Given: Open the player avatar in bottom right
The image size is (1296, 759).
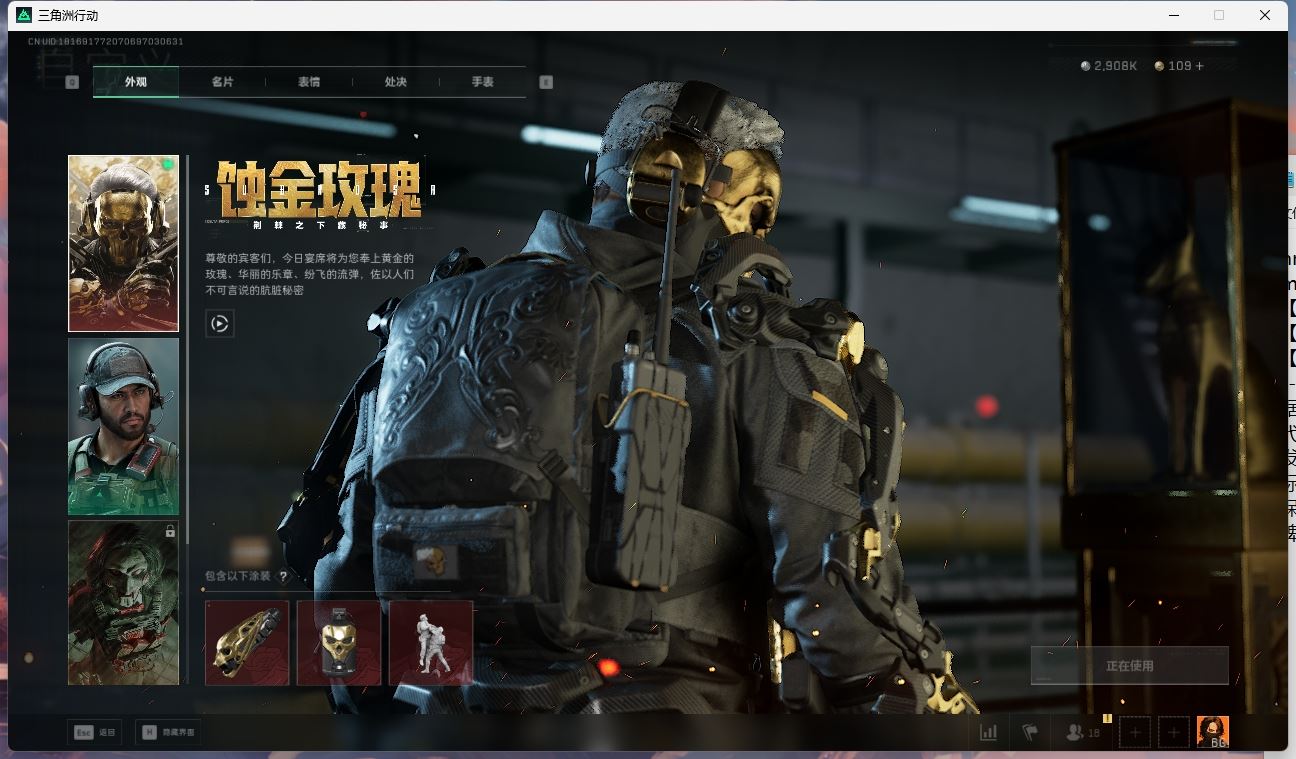Looking at the screenshot, I should coord(1212,731).
